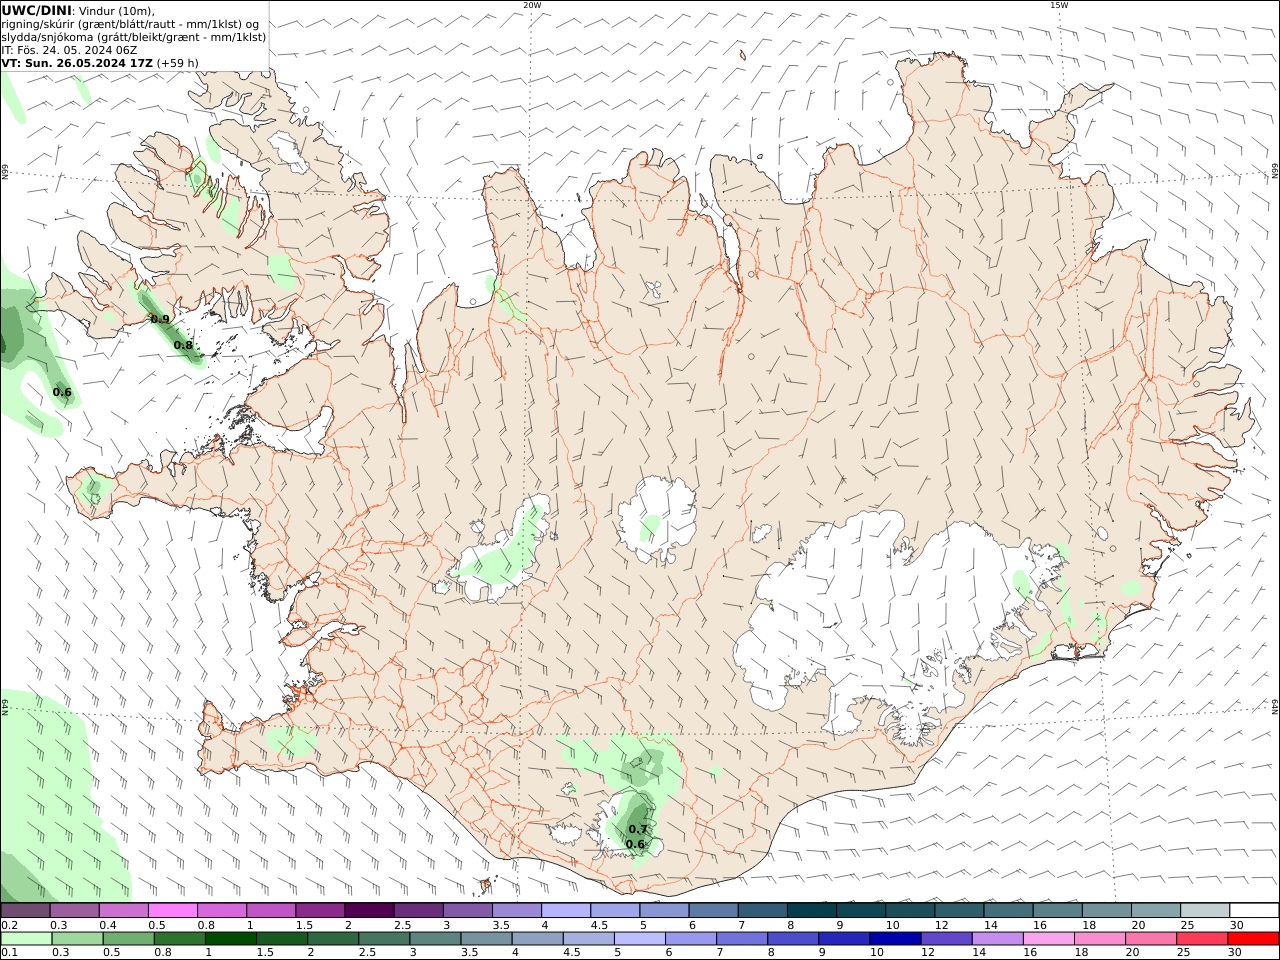Click the rotated 66N latitude label on left edge
The height and width of the screenshot is (960, 1280).
(5, 173)
